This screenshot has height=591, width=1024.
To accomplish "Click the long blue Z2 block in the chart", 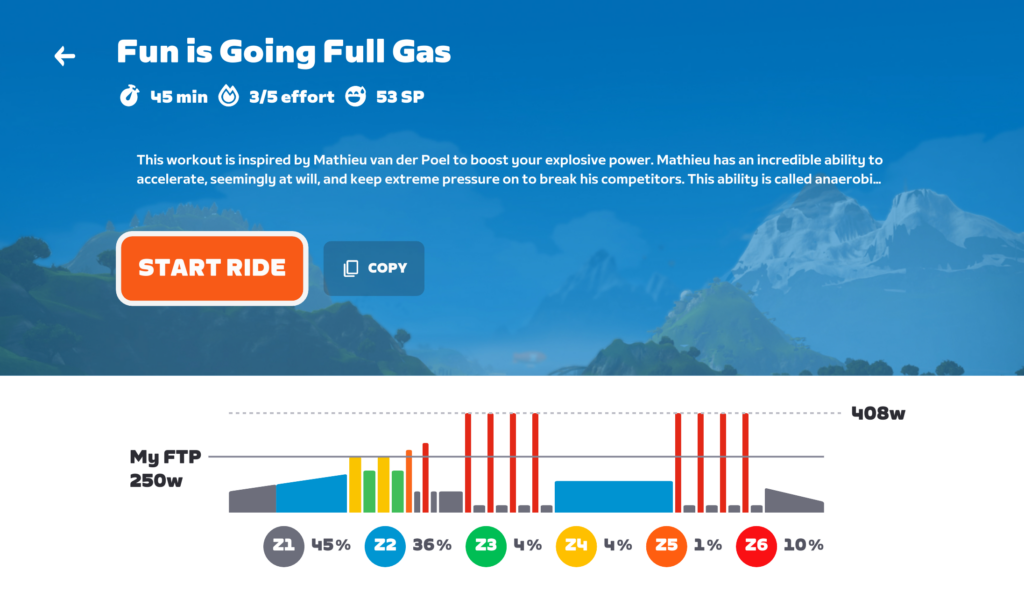I will coord(613,497).
